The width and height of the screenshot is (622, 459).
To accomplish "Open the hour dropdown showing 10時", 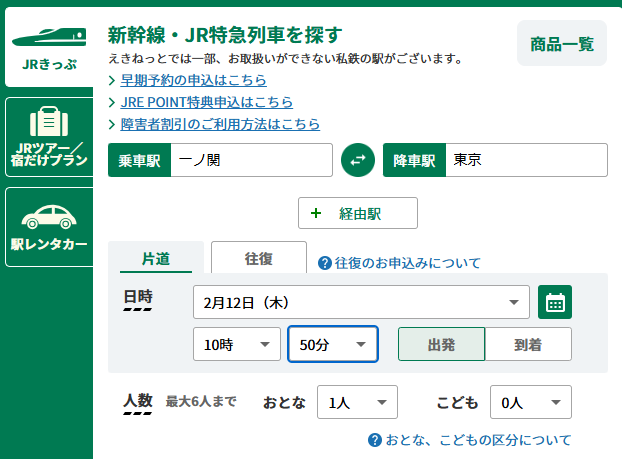I will pyautogui.click(x=236, y=344).
